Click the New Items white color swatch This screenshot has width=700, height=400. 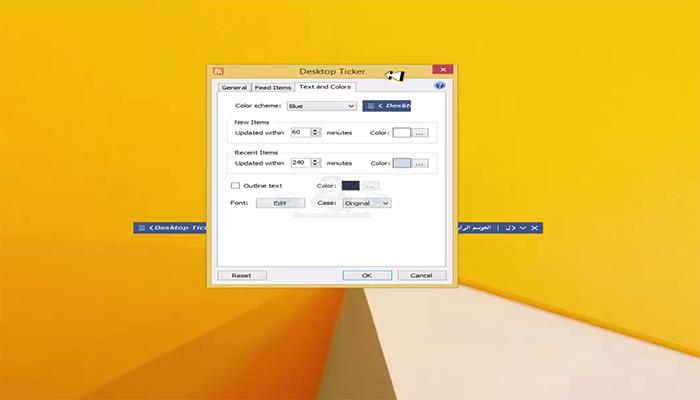[x=401, y=133]
